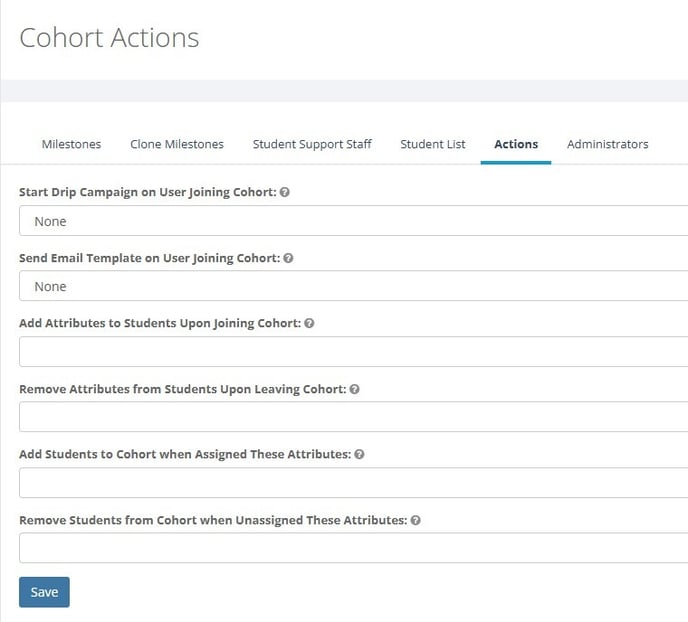Select the Student List tab
The width and height of the screenshot is (688, 622).
coord(433,144)
